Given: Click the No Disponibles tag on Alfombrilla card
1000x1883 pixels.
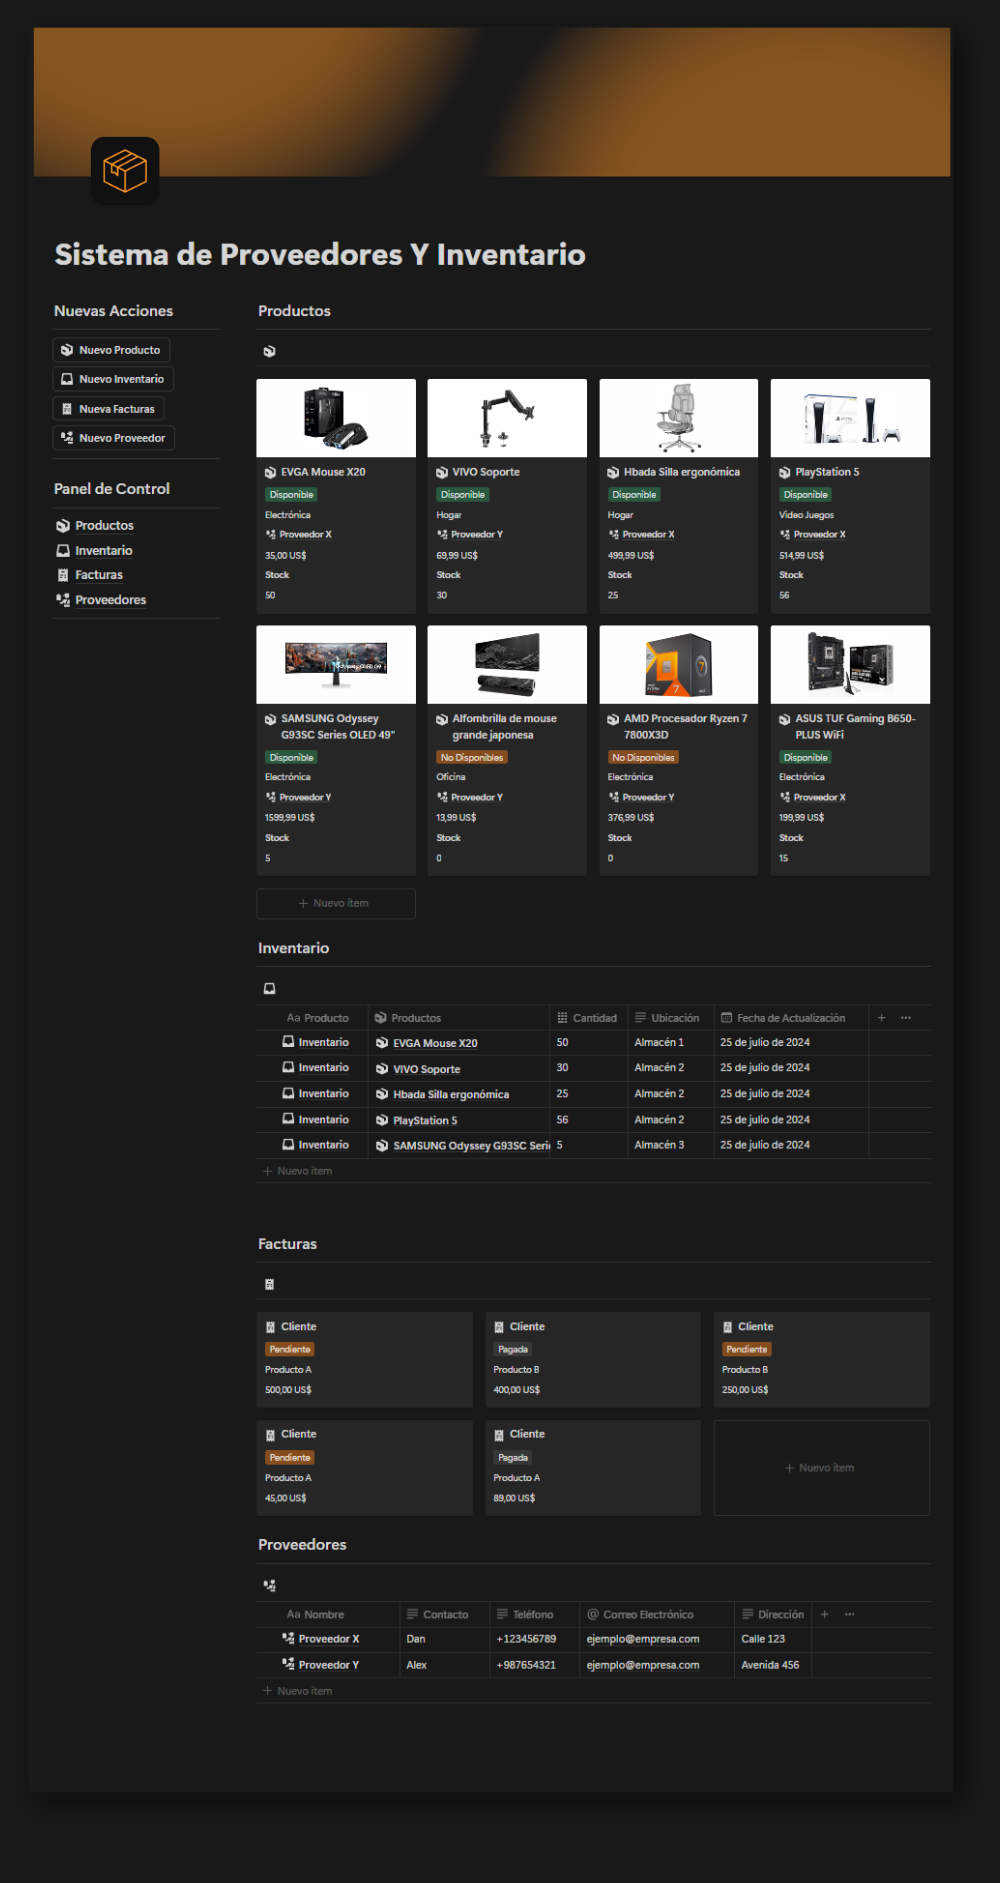Looking at the screenshot, I should (472, 758).
